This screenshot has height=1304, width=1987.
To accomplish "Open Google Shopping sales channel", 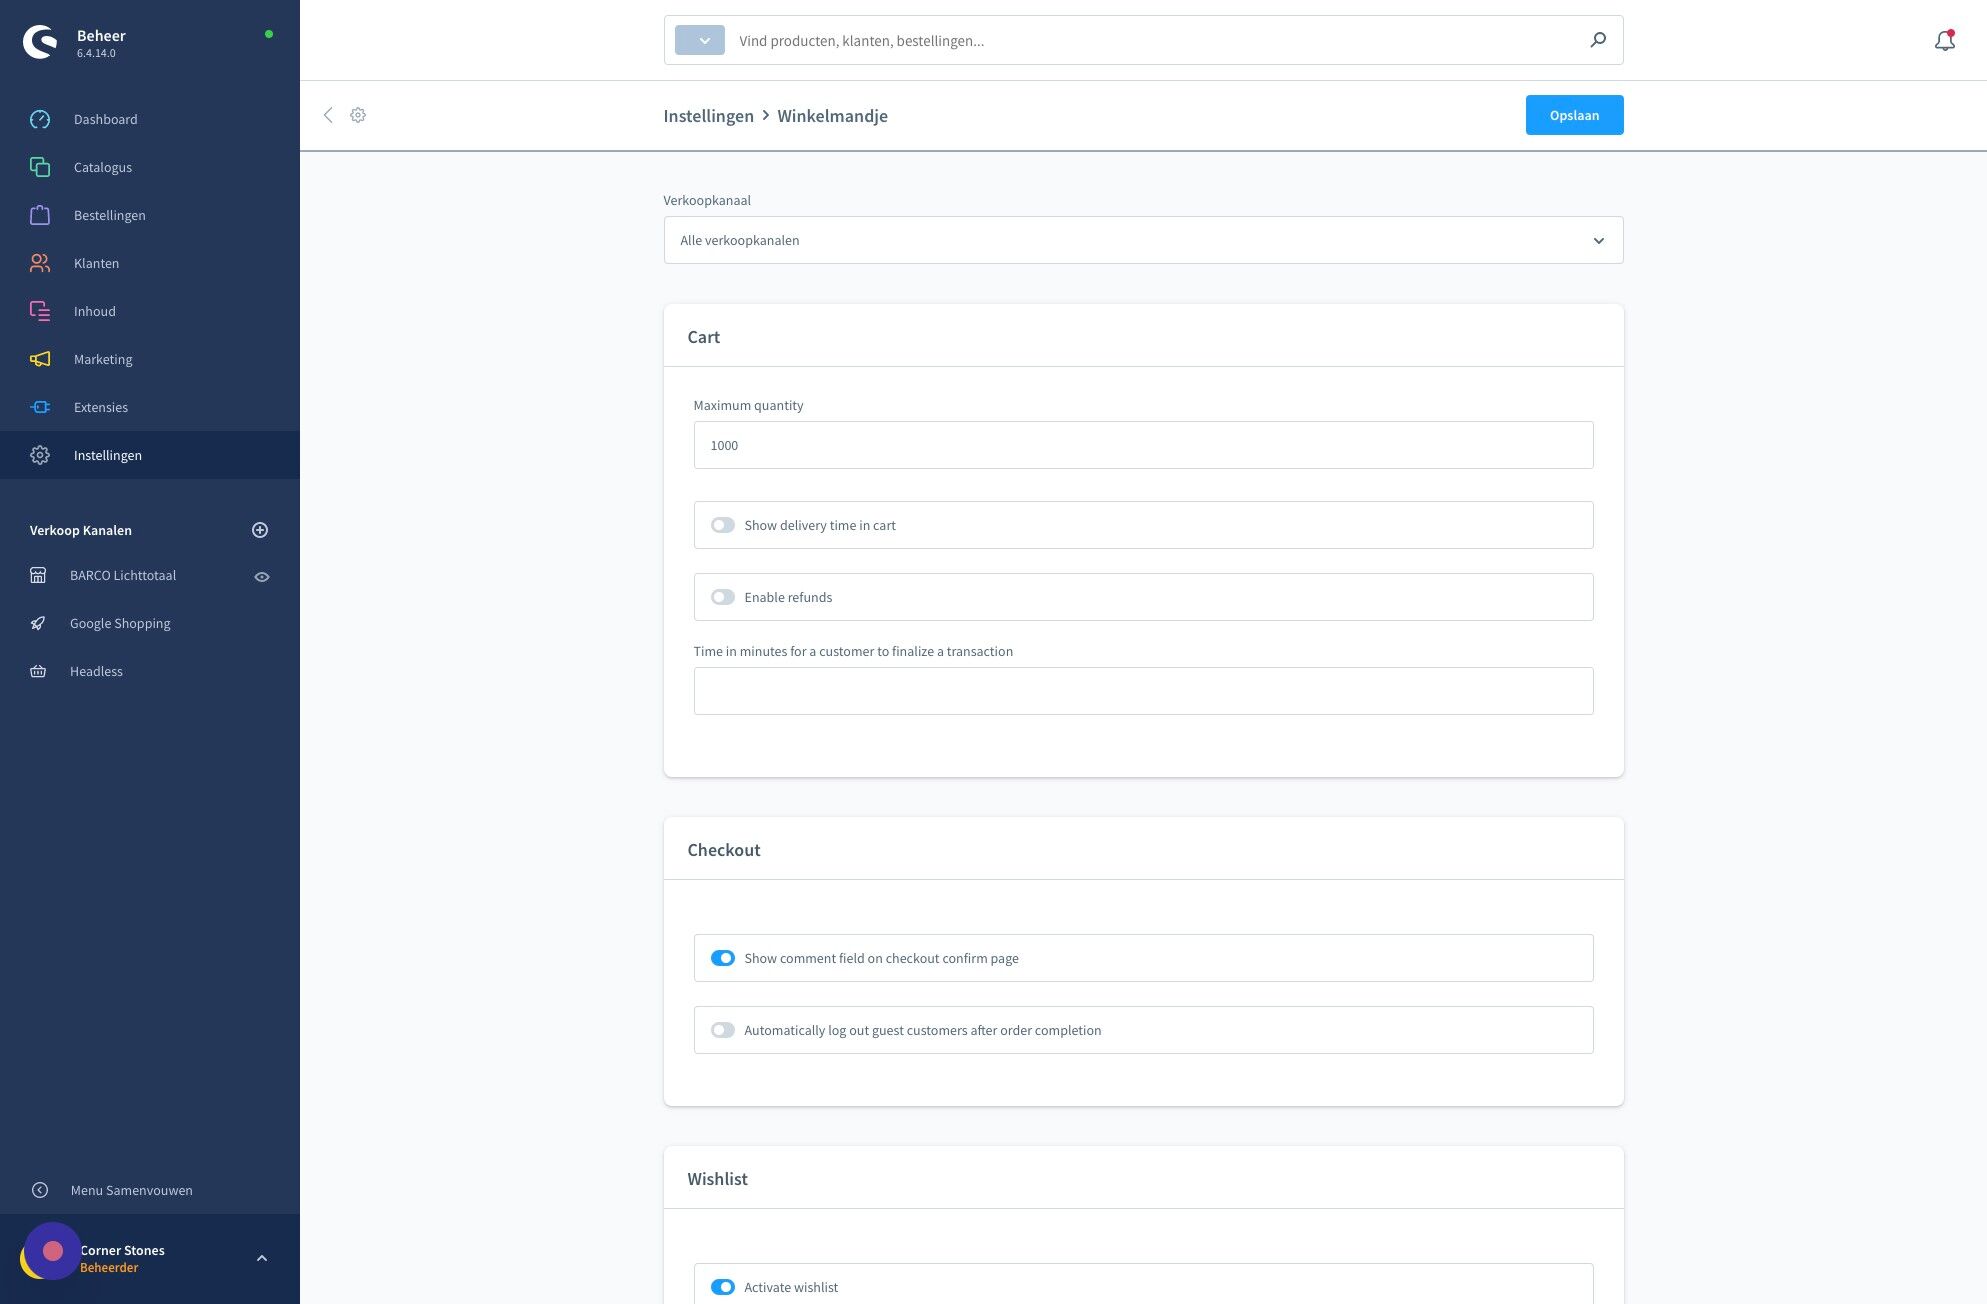I will point(120,623).
